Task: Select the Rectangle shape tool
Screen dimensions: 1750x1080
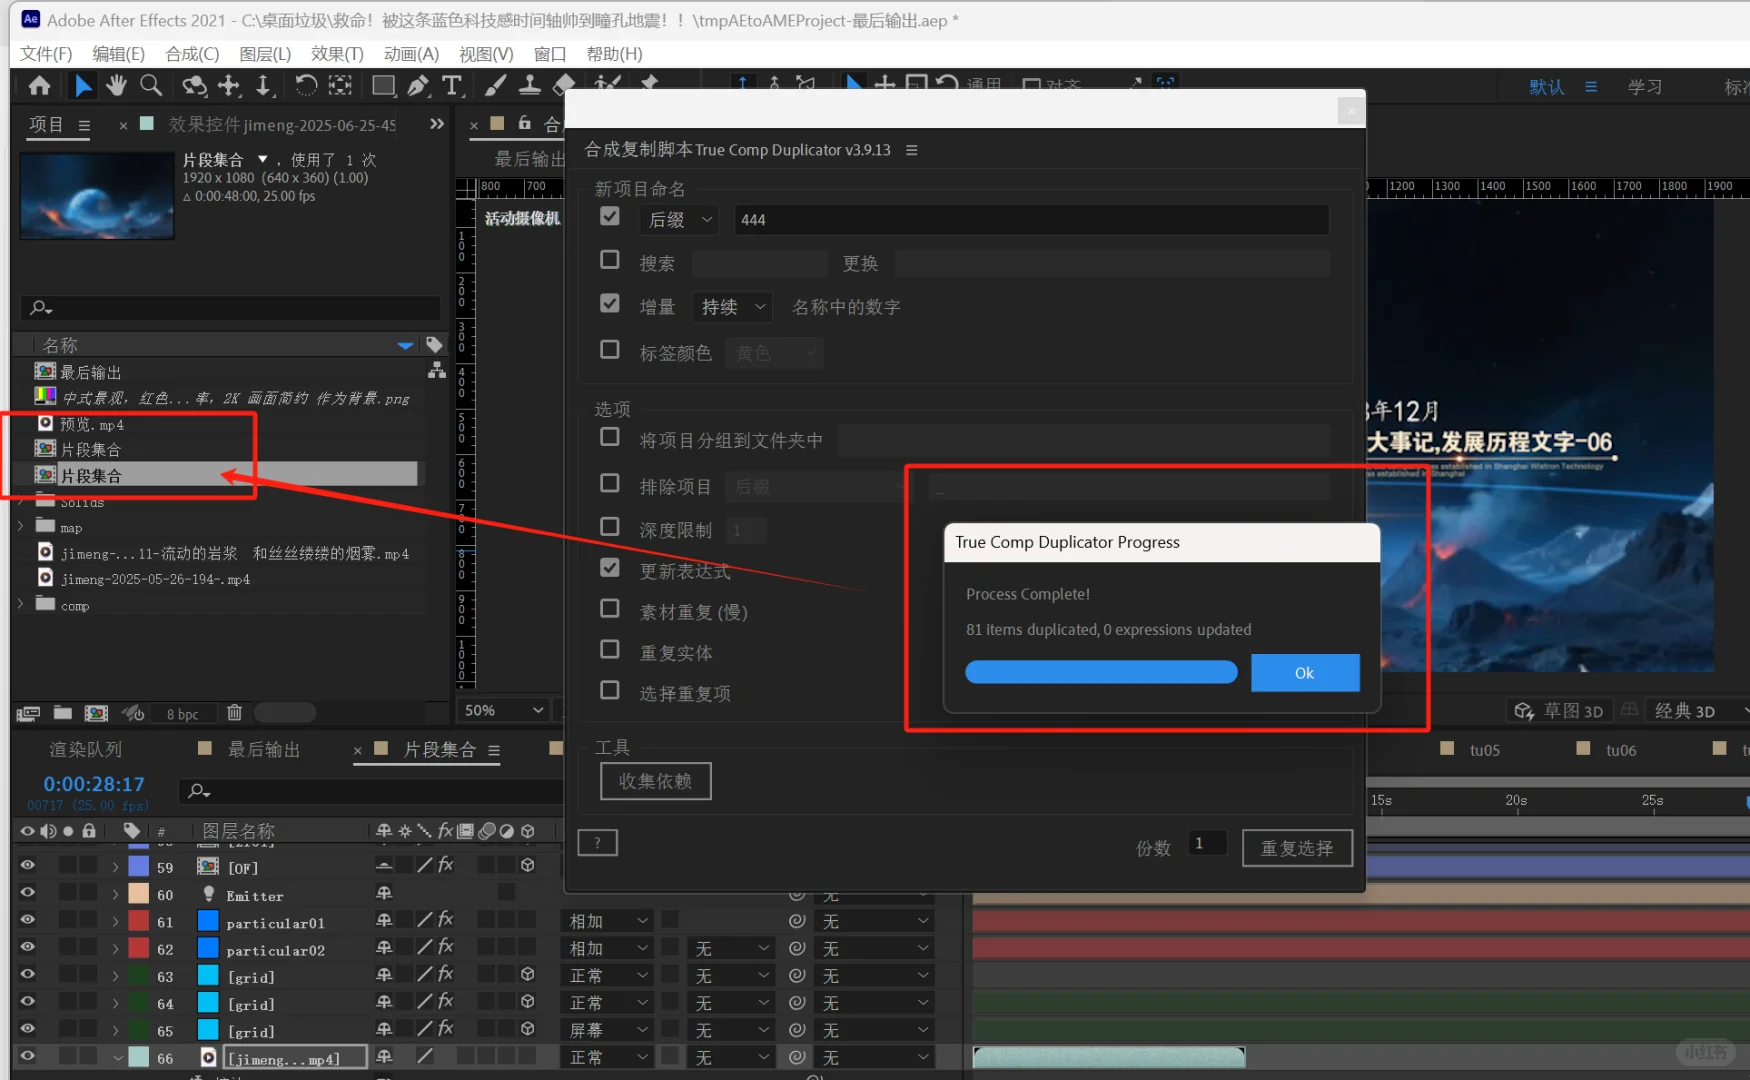Action: click(x=383, y=86)
